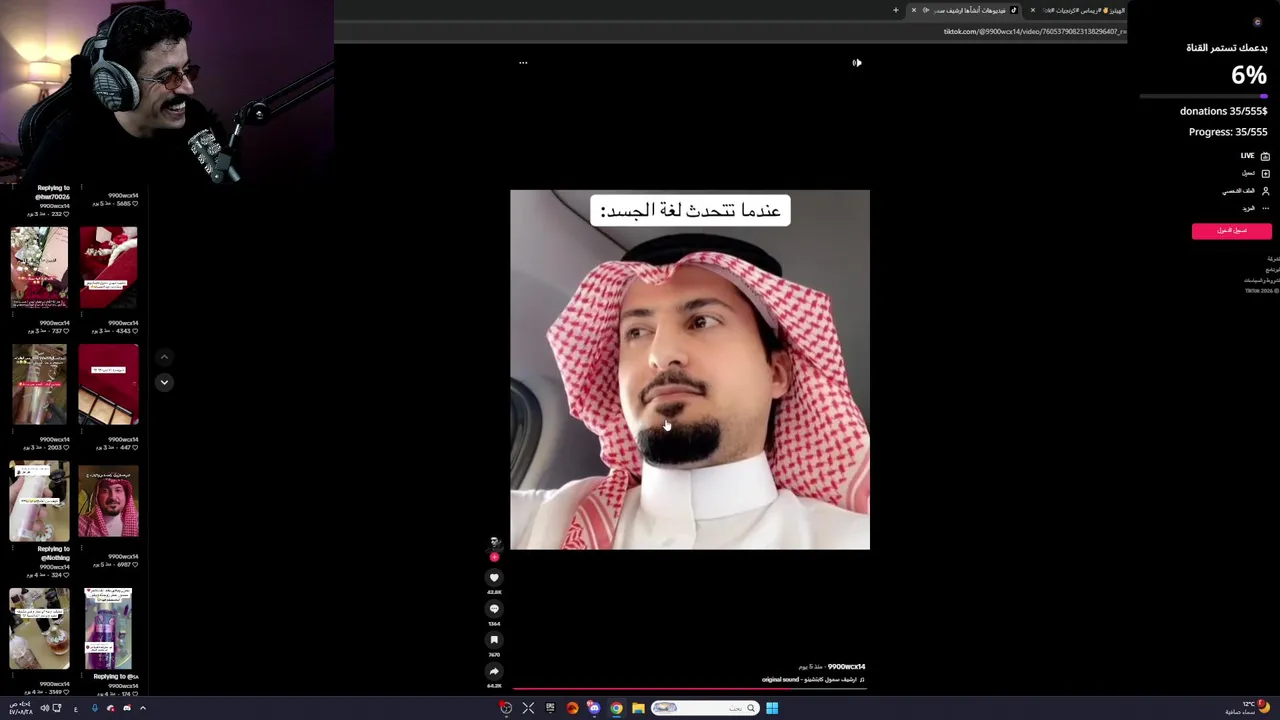Image resolution: width=1280 pixels, height=720 pixels.
Task: Close the second browser tab
Action: click(x=1033, y=10)
